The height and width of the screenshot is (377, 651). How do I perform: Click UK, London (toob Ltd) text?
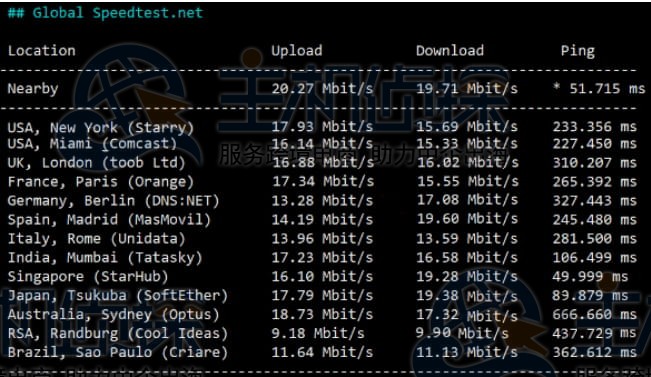[96, 163]
